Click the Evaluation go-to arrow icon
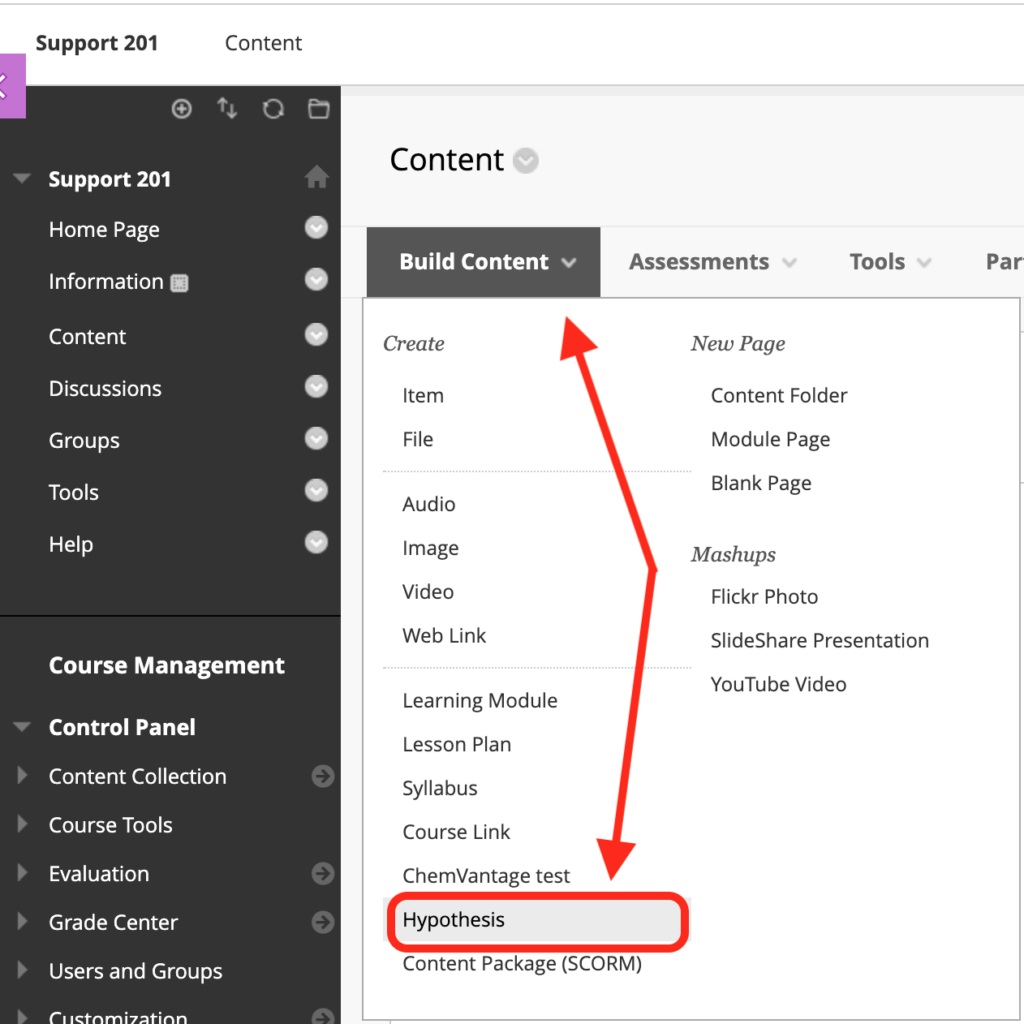1024x1024 pixels. coord(322,874)
